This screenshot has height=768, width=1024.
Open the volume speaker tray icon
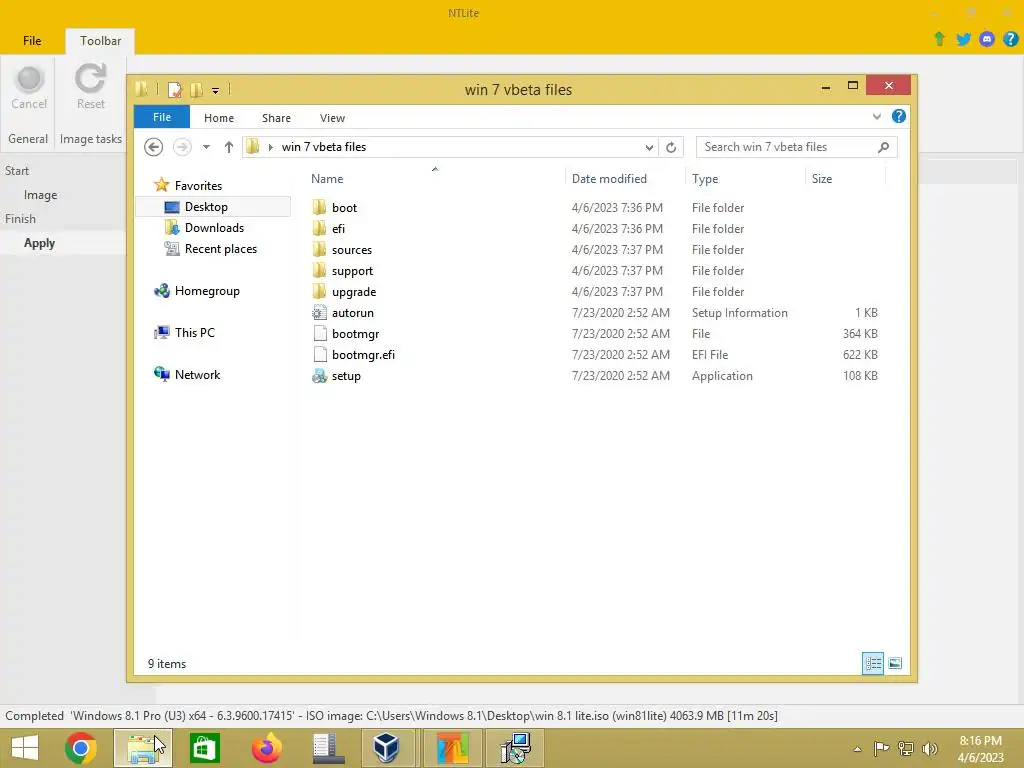coord(930,749)
